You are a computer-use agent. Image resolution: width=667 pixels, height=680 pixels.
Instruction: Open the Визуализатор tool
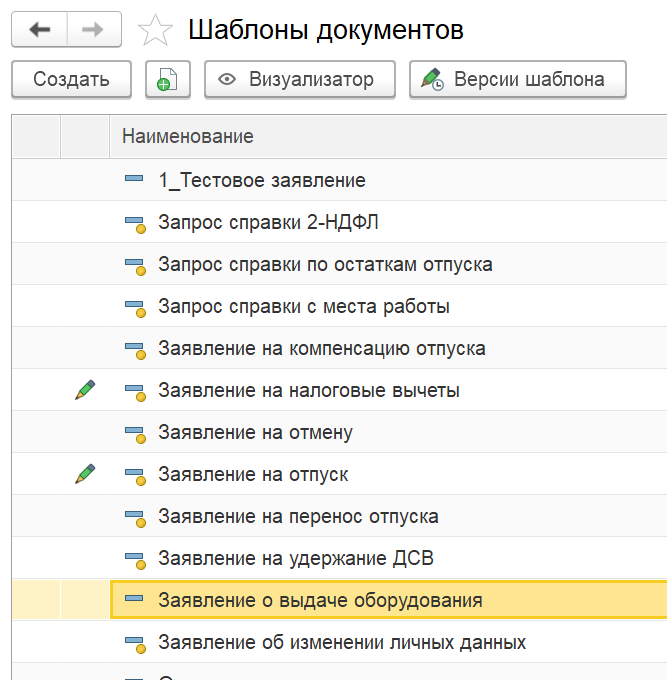tap(299, 80)
